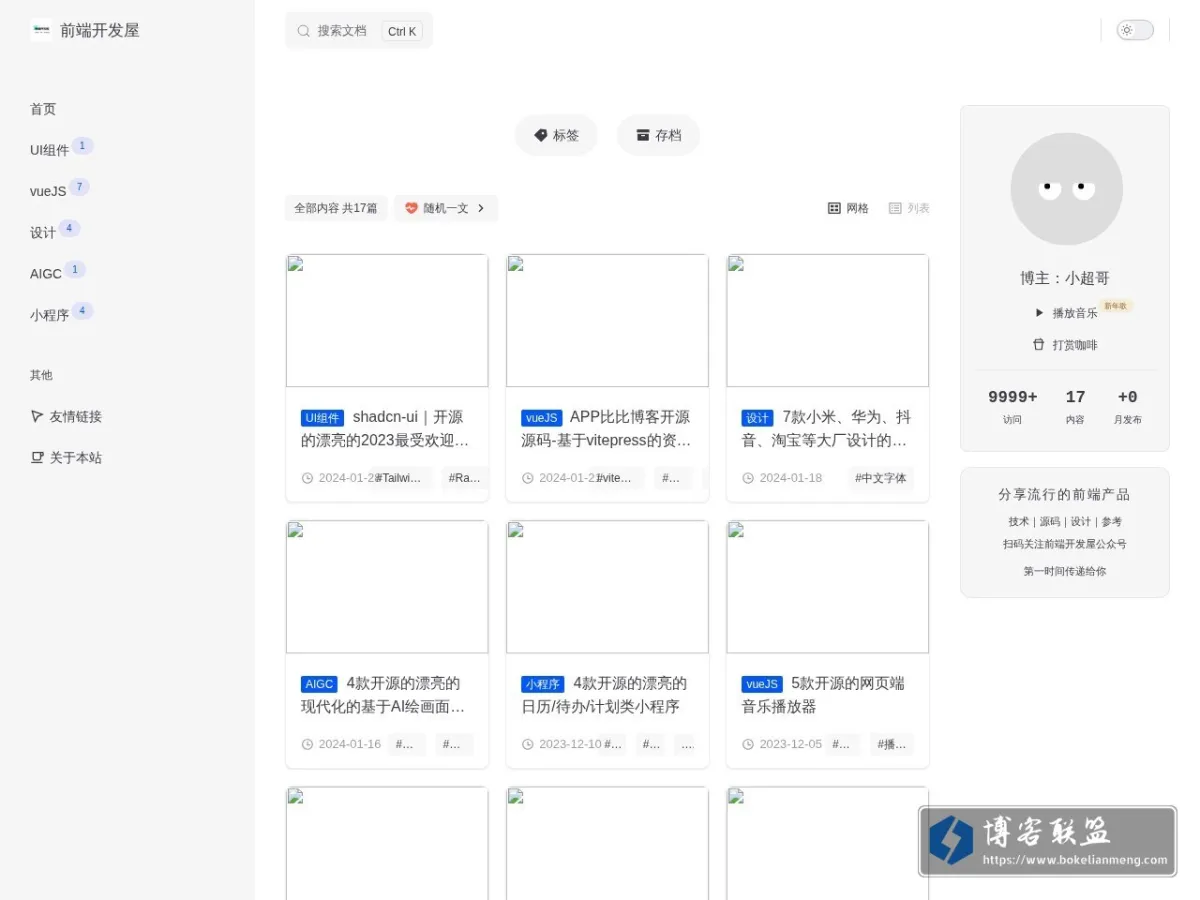Click the vueJS badge on the APP比比博客 card
Image resolution: width=1200 pixels, height=900 pixels.
tap(541, 418)
